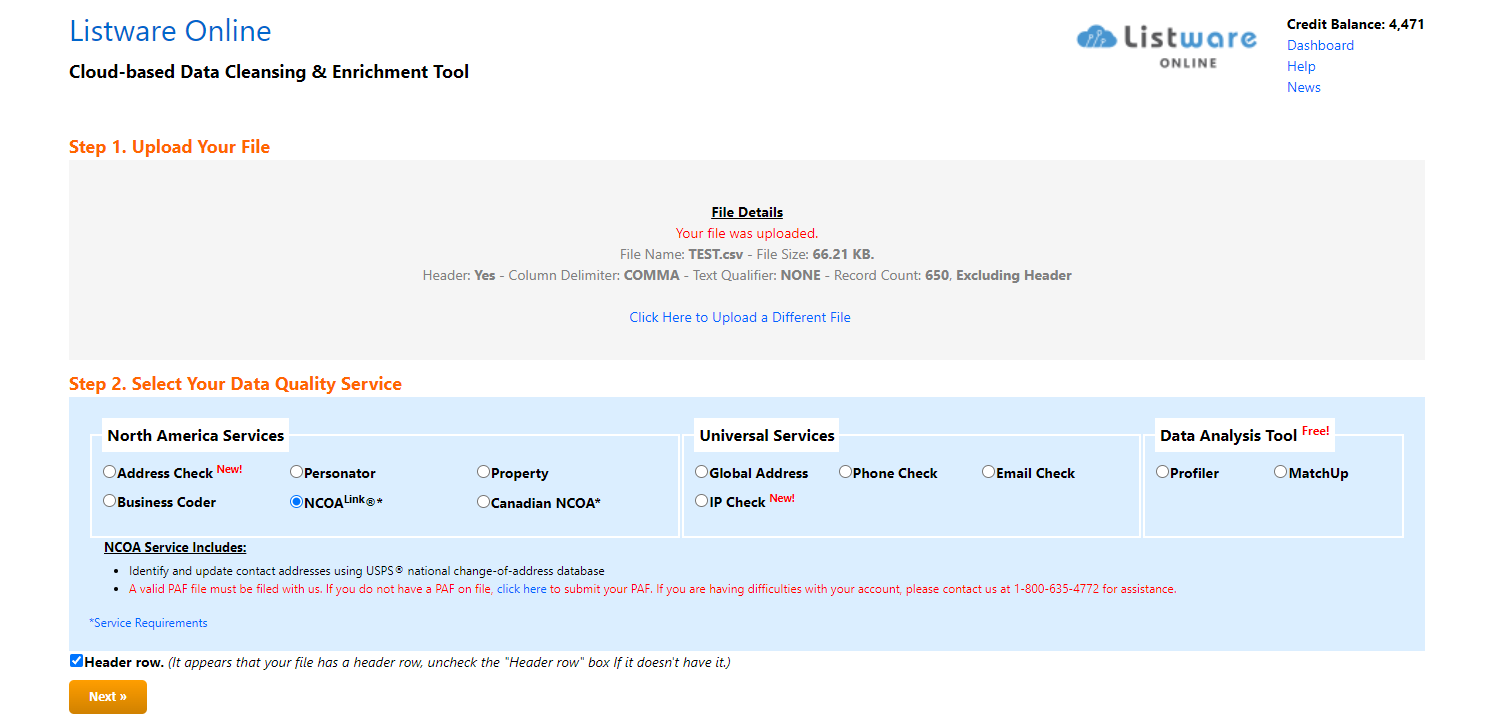Uncheck the Header row checkbox
The width and height of the screenshot is (1488, 722).
click(77, 661)
